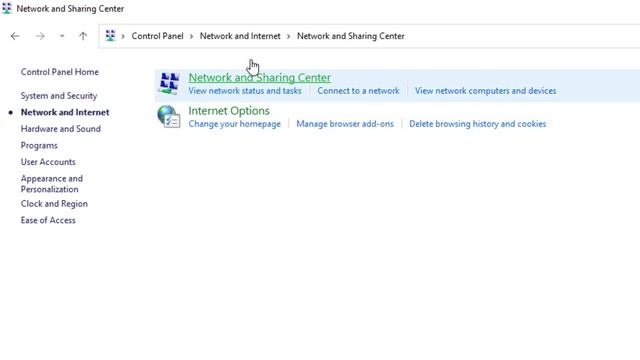Viewport: 640px width, 360px height.
Task: Expand chevron before Control Panel breadcrumb
Action: click(x=123, y=36)
